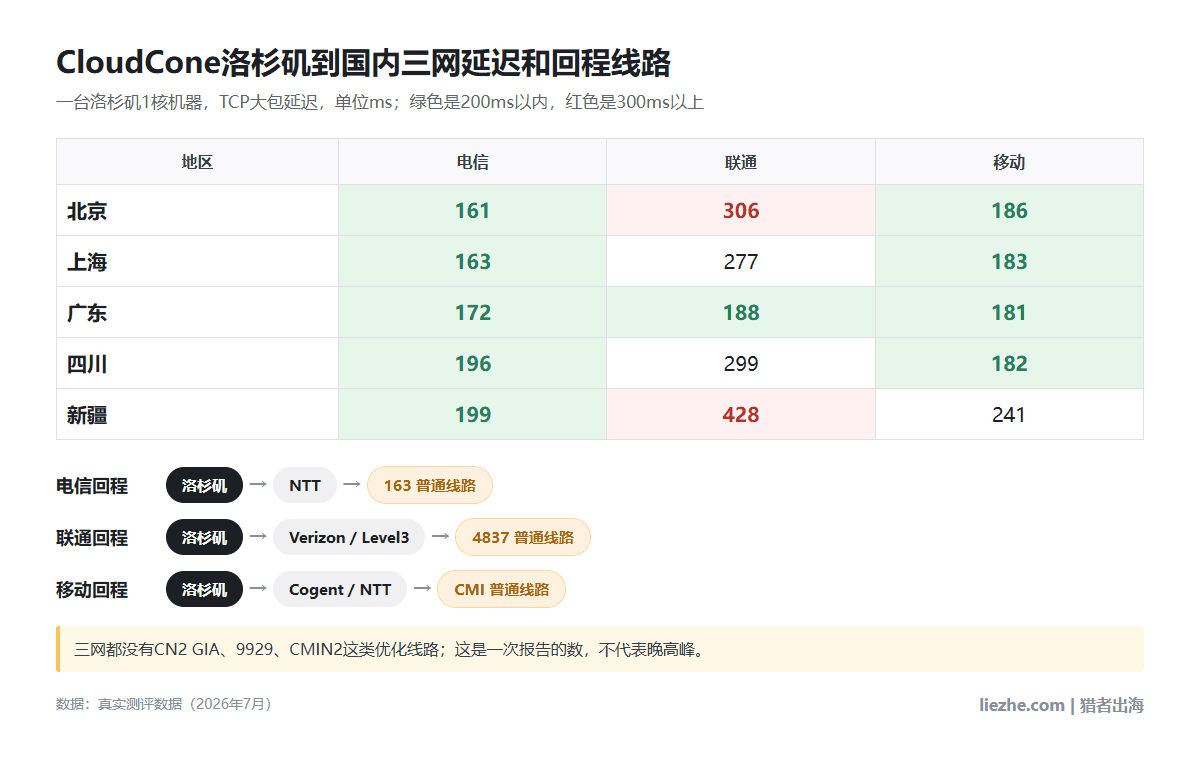Select the "Cogent / NTT" pill
The height and width of the screenshot is (759, 1200).
point(340,589)
